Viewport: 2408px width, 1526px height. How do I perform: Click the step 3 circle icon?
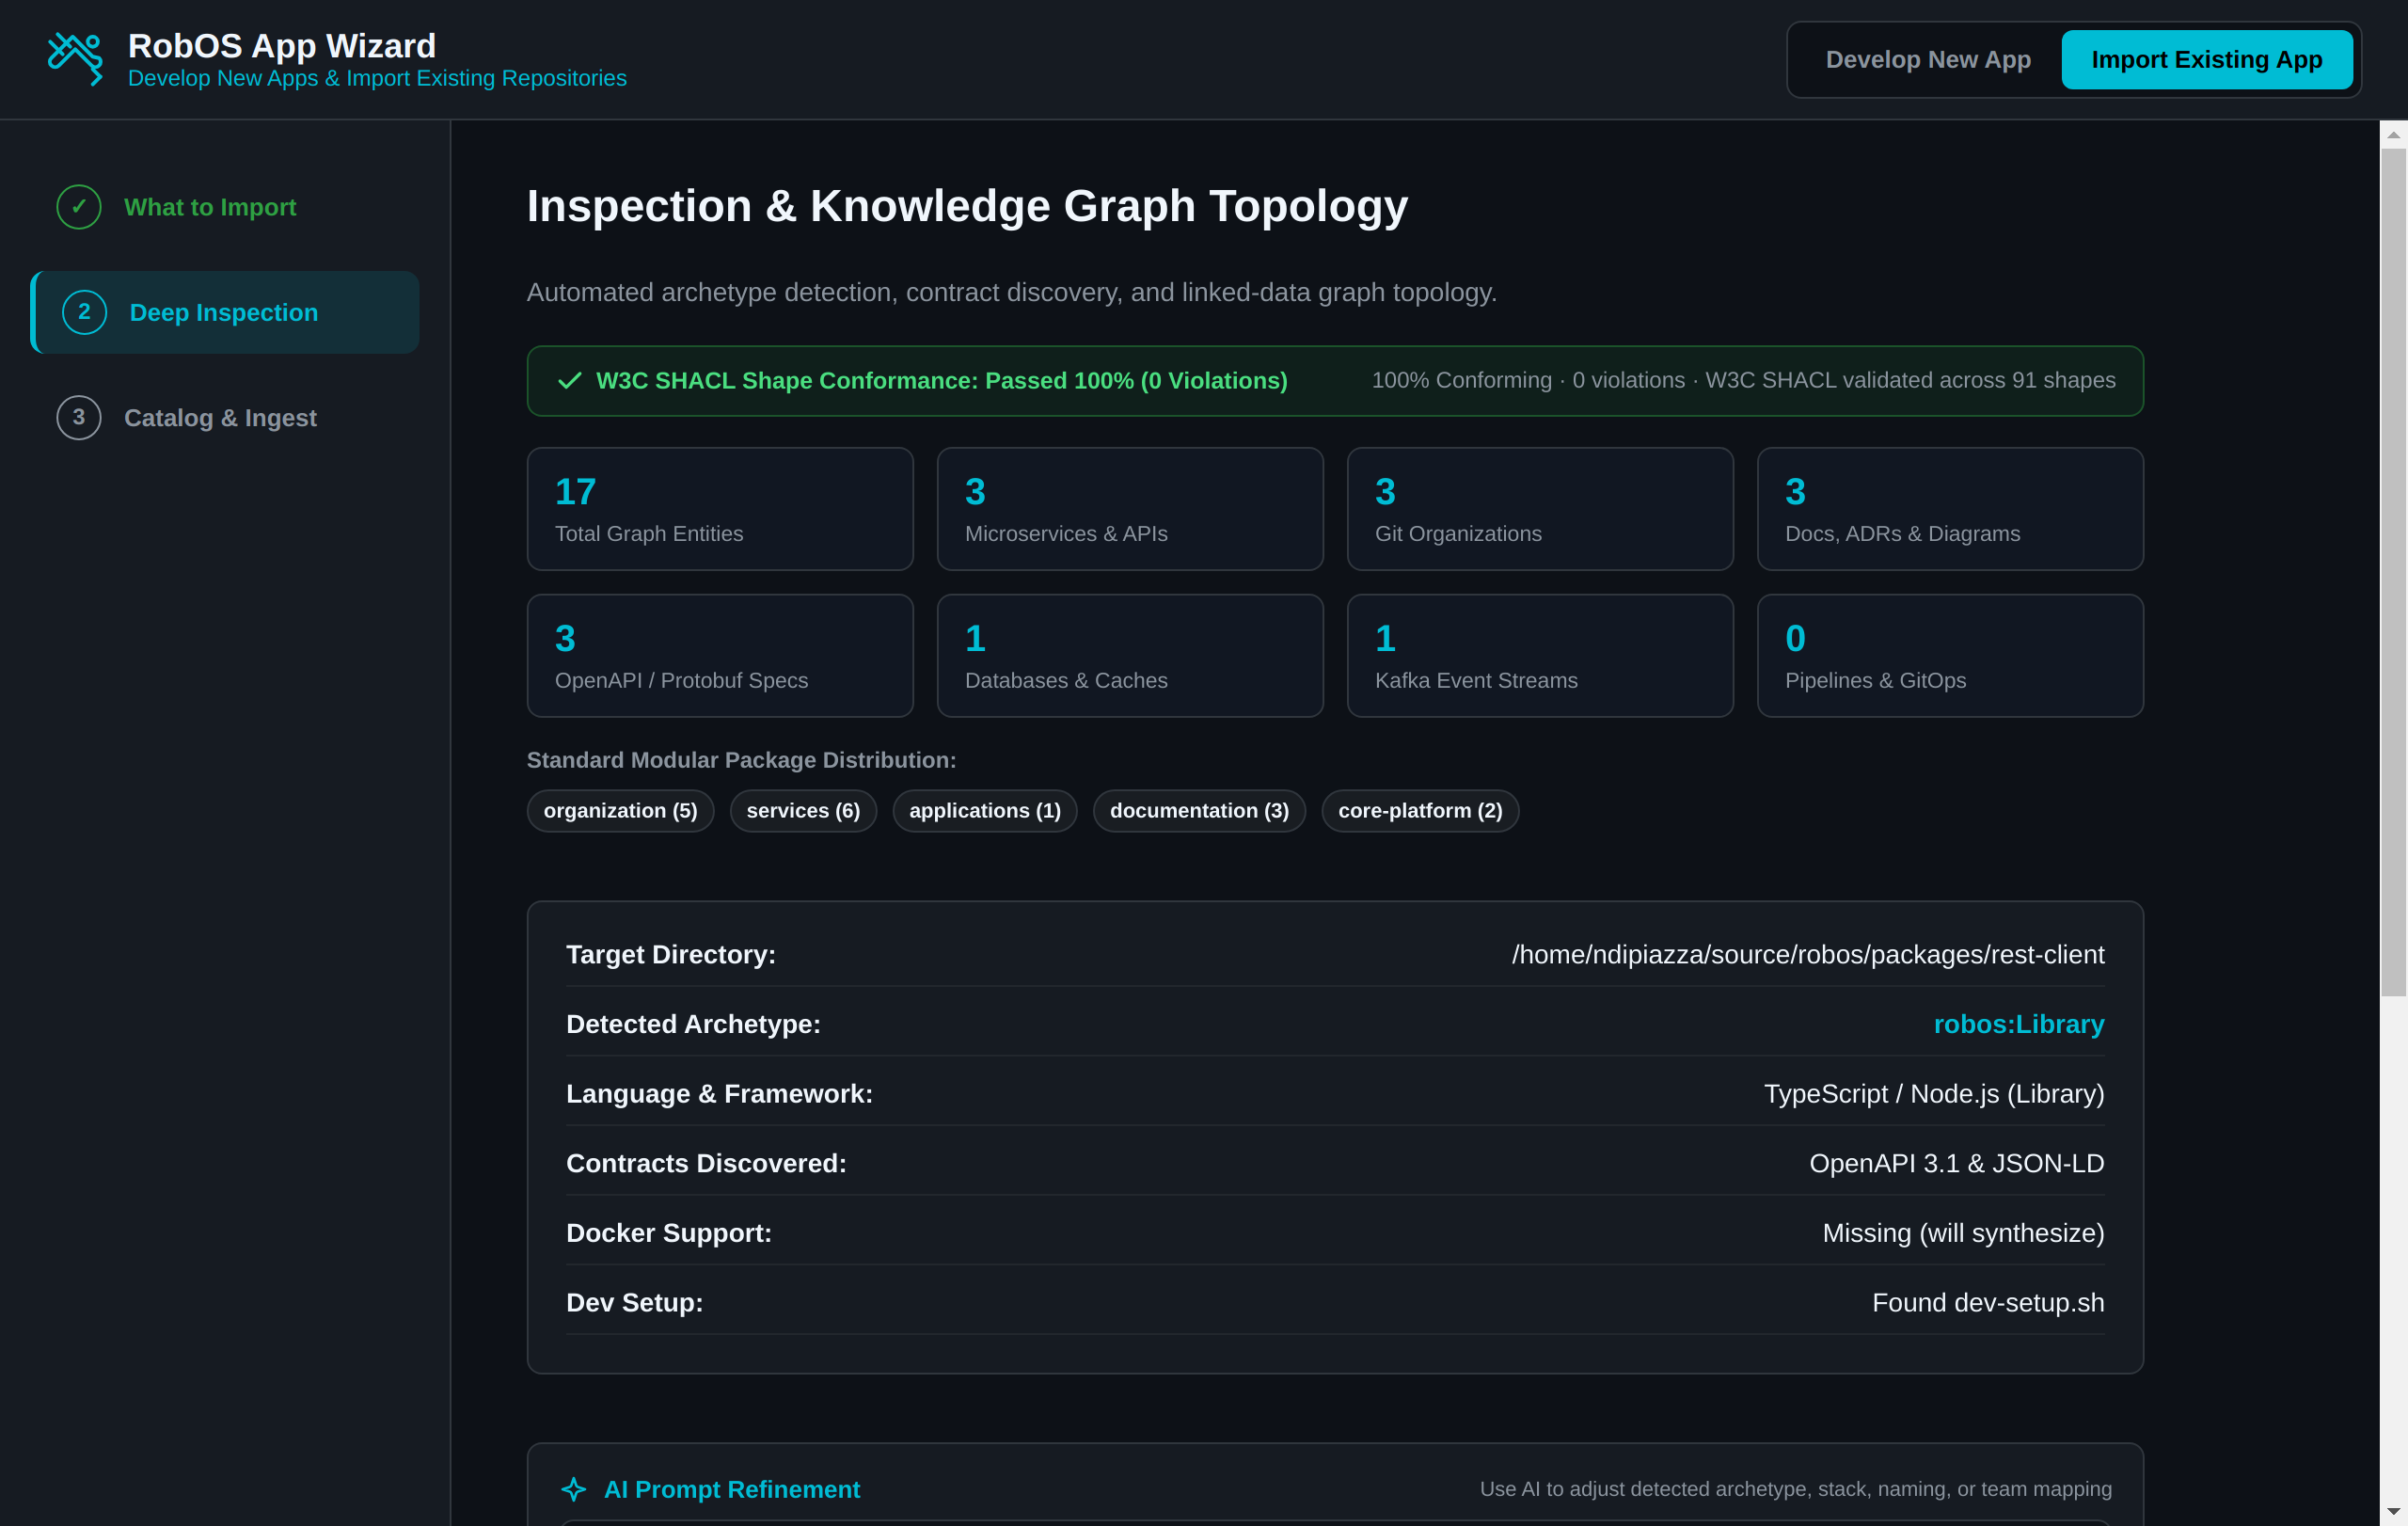pos(79,418)
